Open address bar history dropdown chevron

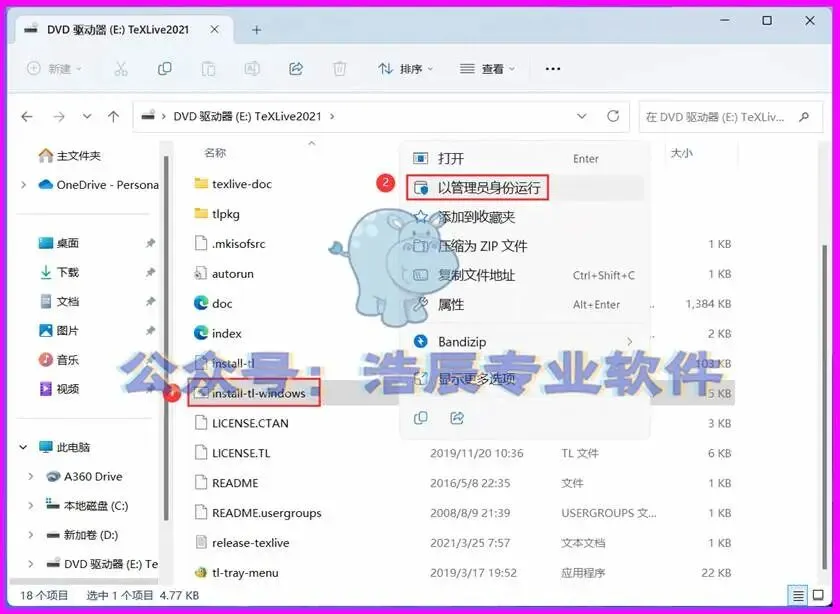(x=582, y=116)
